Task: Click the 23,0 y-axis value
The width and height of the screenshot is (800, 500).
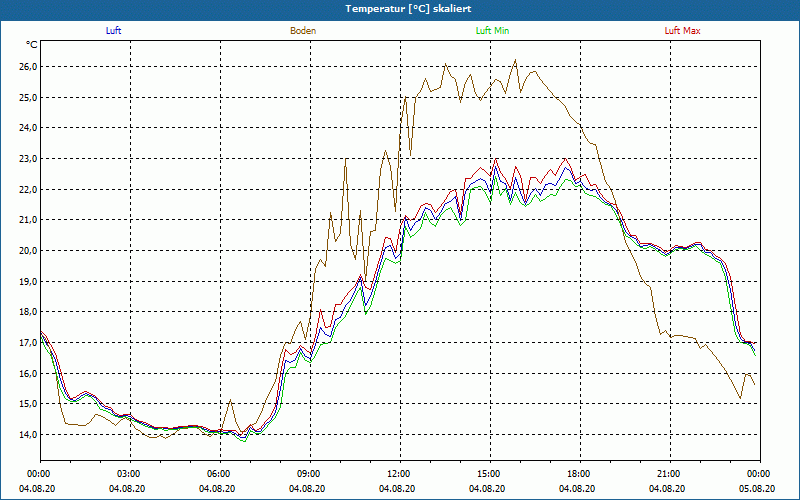Action: click(x=29, y=159)
